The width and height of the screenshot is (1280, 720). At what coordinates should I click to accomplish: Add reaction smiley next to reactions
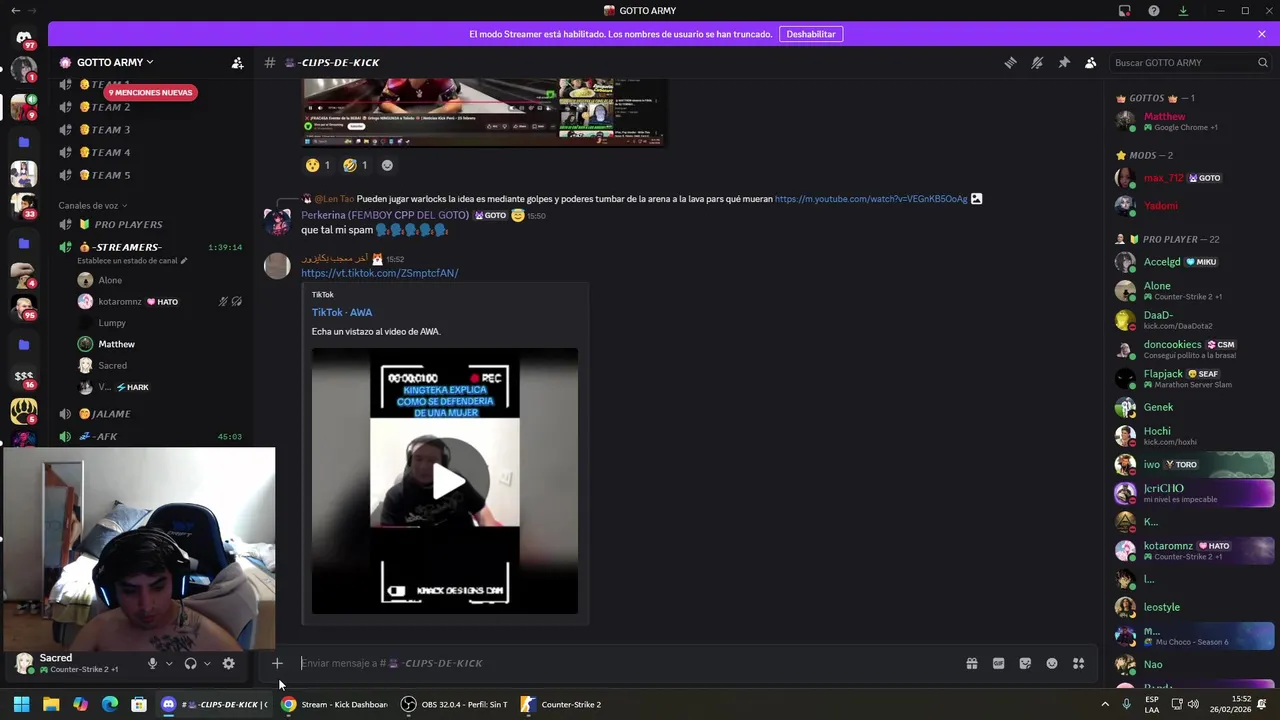coord(387,165)
